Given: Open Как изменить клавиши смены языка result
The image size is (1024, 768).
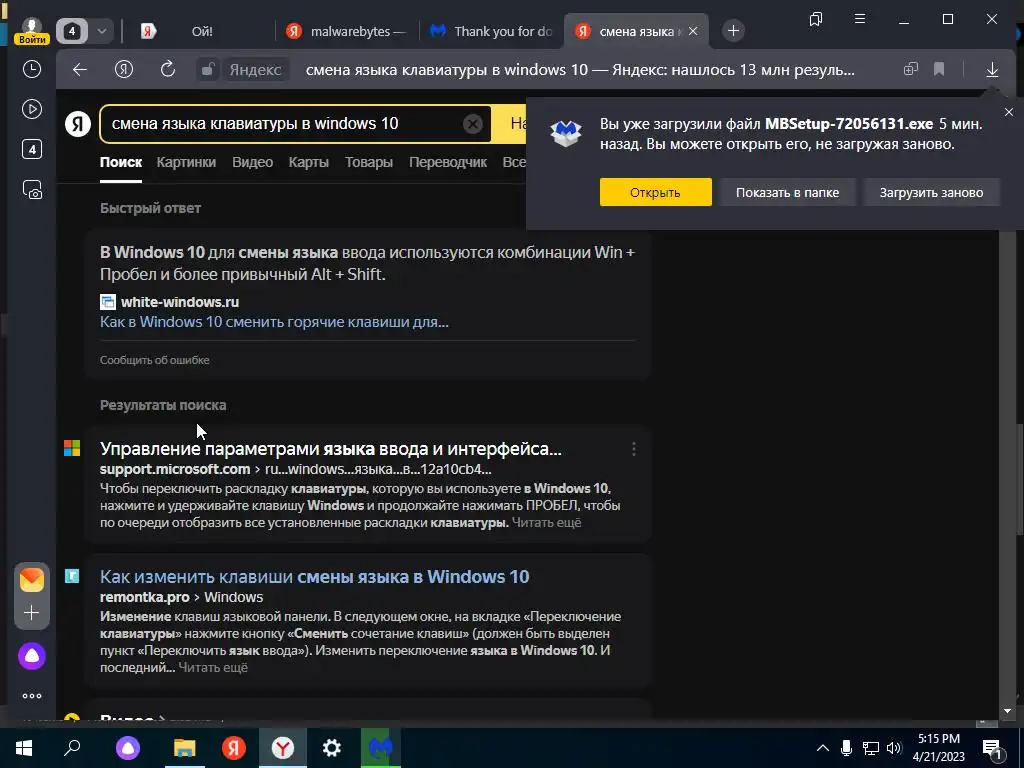Looking at the screenshot, I should pyautogui.click(x=315, y=577).
